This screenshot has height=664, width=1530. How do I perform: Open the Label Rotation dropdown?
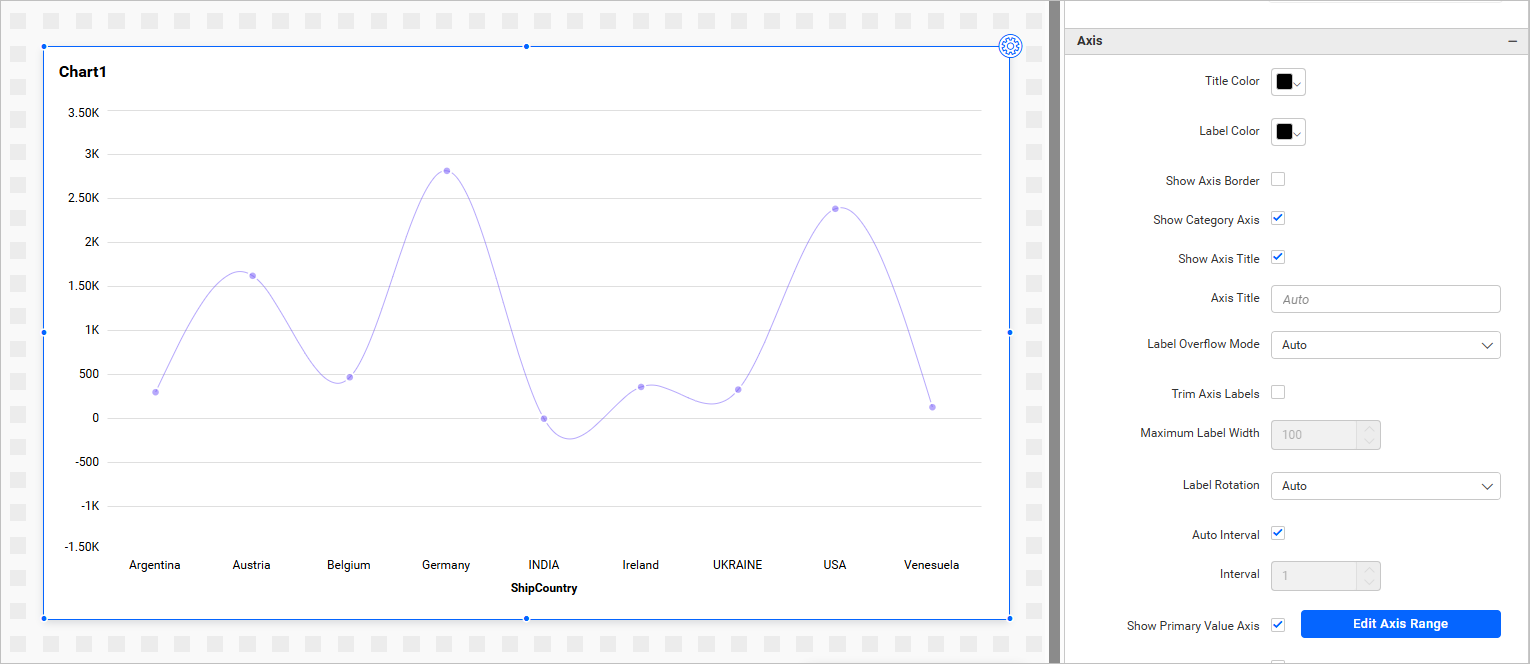point(1385,486)
